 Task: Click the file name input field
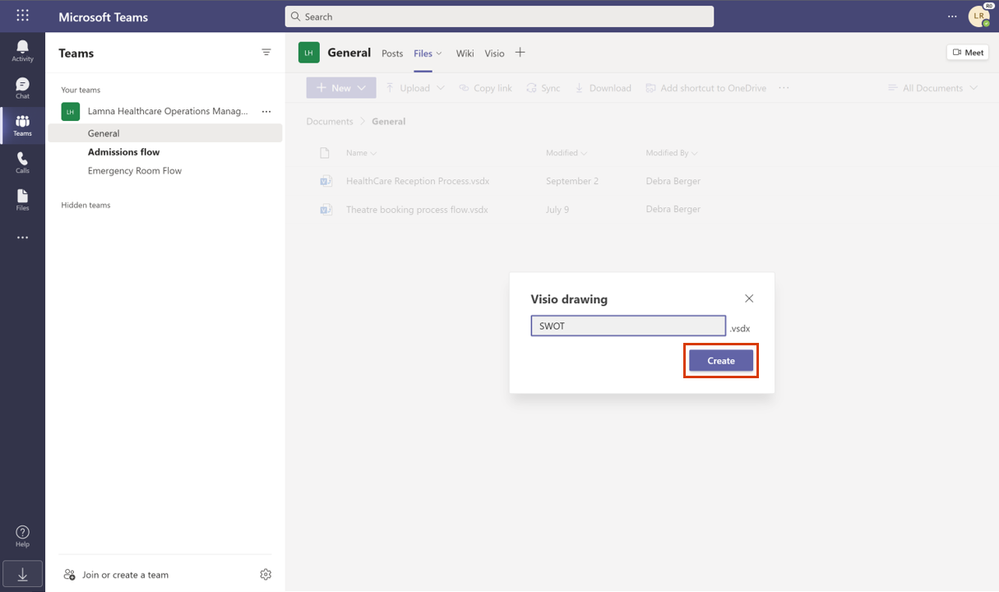628,326
